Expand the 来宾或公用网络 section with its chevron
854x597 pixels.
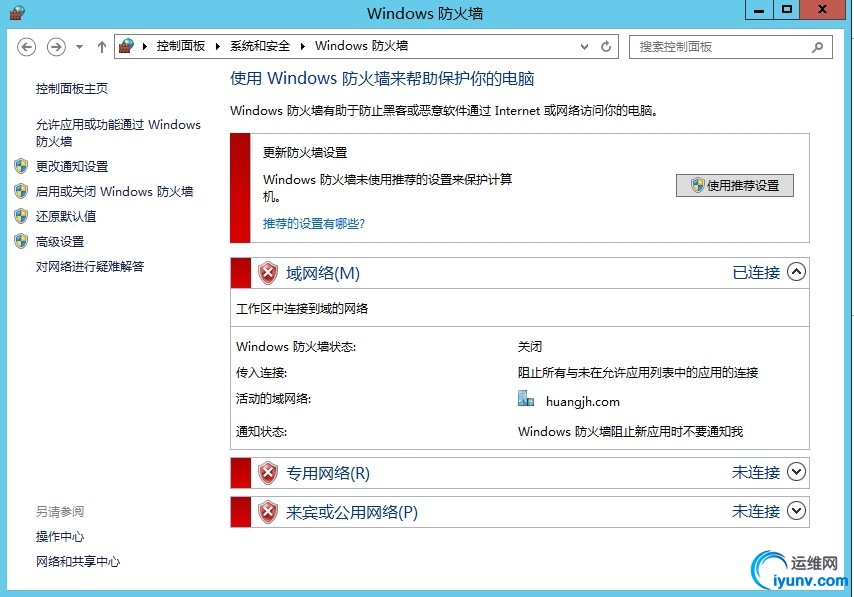coord(796,511)
